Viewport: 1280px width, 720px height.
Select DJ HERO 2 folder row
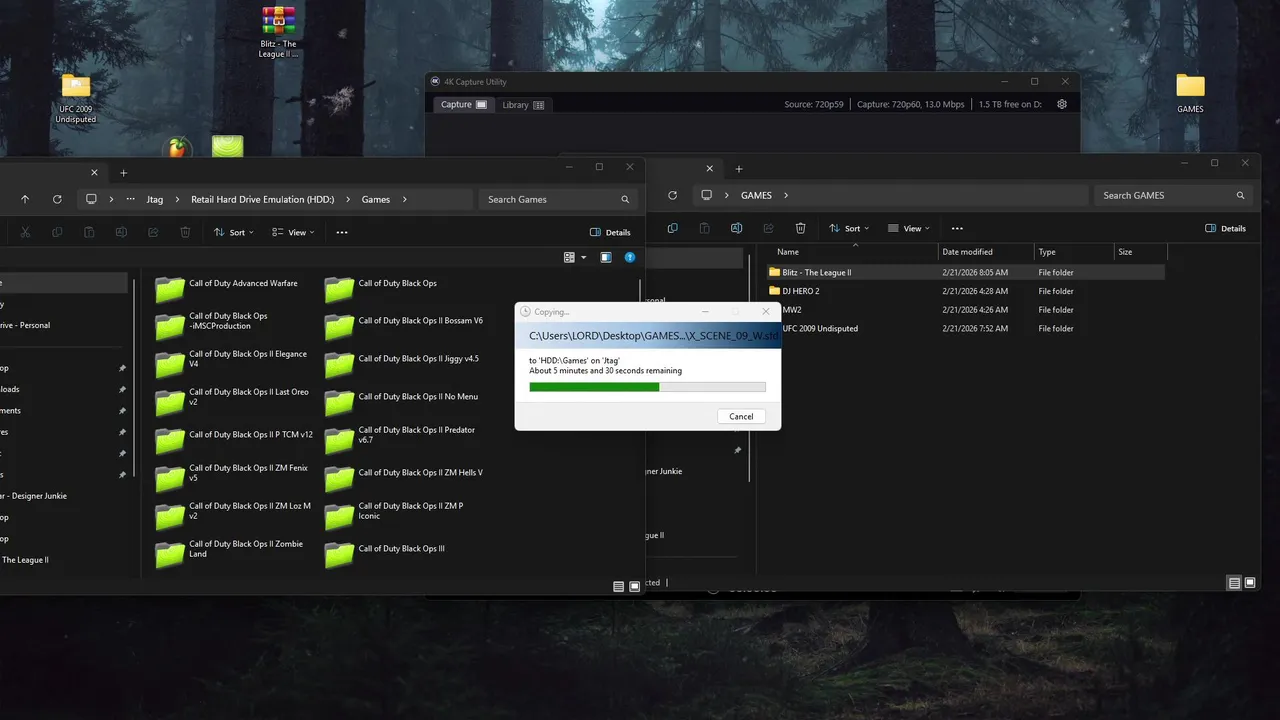pyautogui.click(x=965, y=291)
